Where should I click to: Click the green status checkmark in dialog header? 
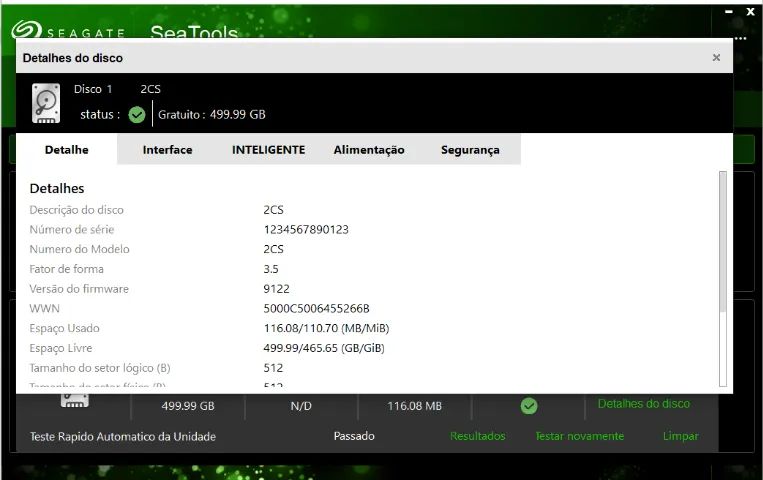click(x=137, y=115)
